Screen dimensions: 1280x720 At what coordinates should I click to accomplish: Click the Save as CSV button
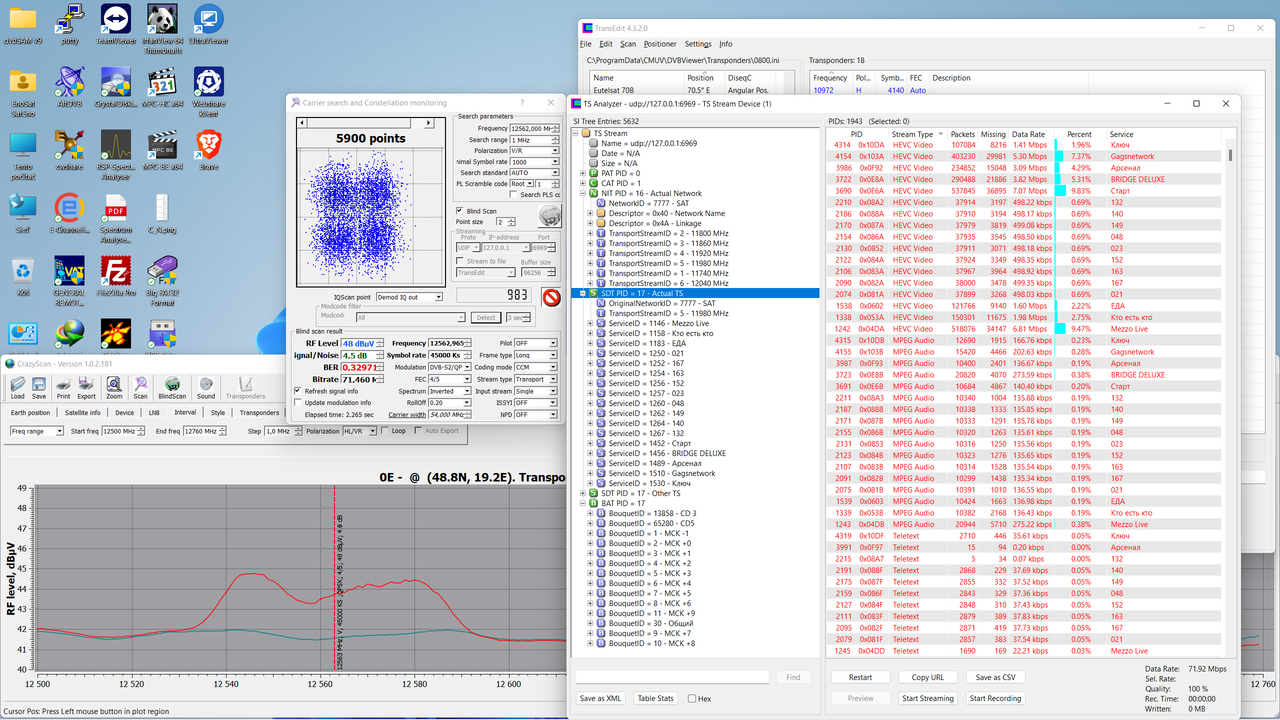click(x=995, y=677)
